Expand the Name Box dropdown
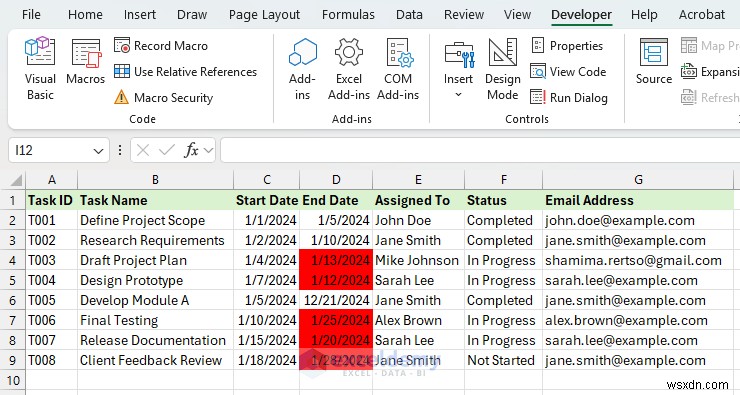This screenshot has height=395, width=740. (98, 151)
